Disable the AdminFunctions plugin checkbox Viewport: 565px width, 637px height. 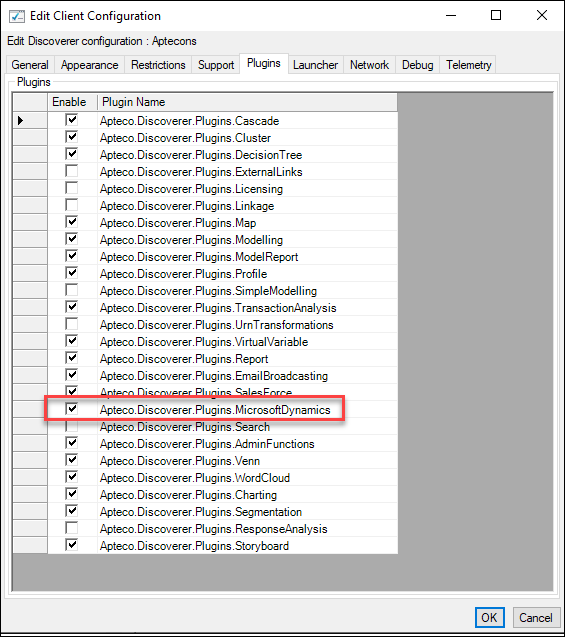coord(72,443)
